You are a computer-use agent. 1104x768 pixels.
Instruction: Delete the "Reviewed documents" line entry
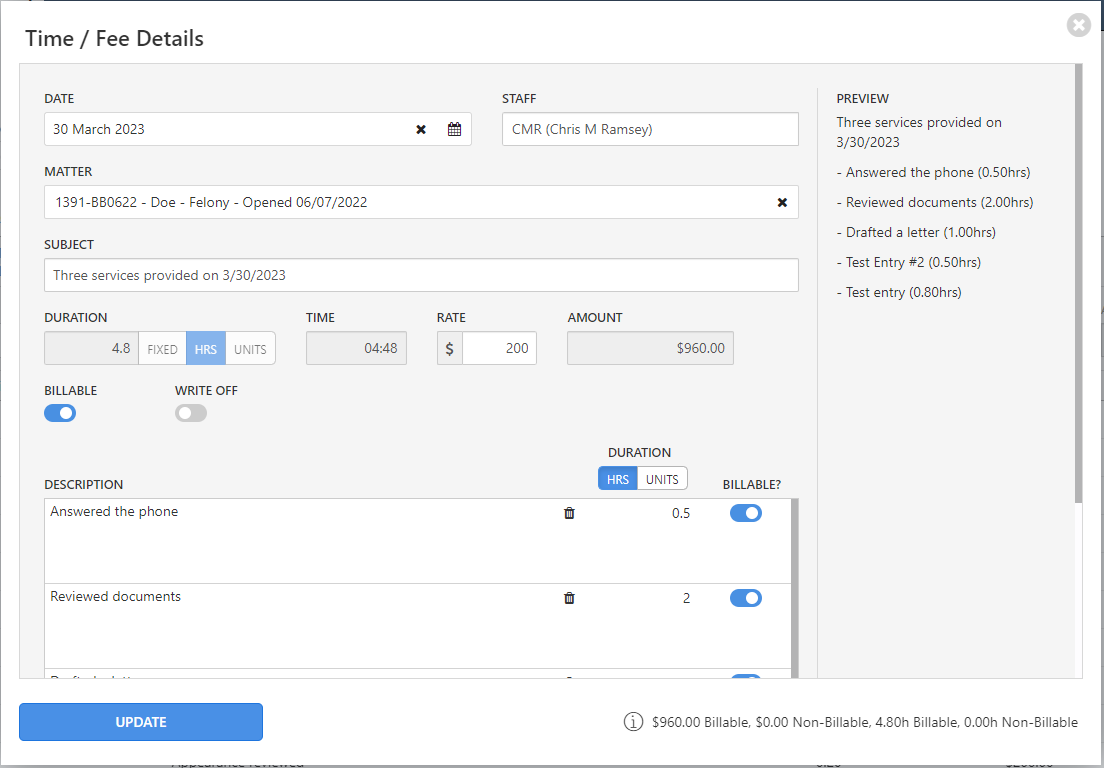(x=568, y=597)
